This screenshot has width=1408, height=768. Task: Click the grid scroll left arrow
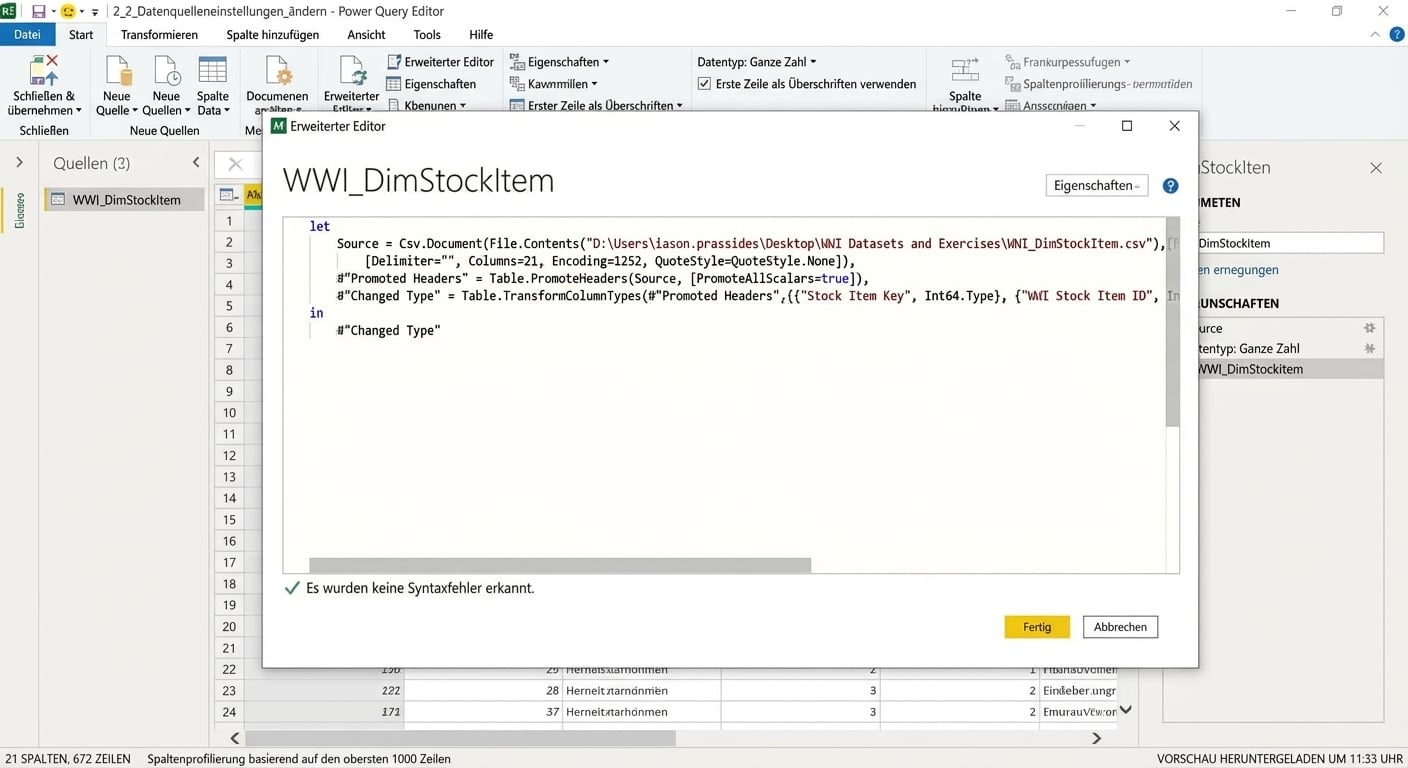pos(235,738)
